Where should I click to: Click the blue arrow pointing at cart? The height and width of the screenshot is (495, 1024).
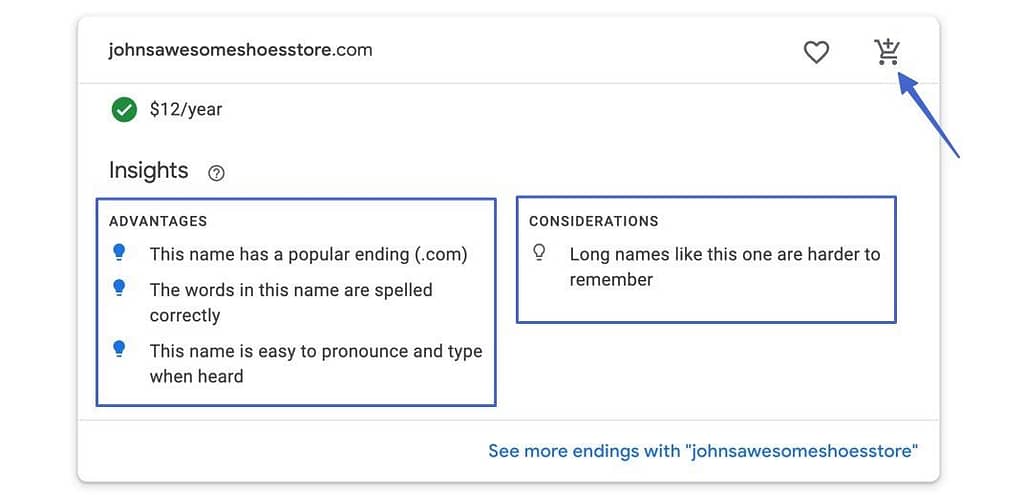click(928, 114)
